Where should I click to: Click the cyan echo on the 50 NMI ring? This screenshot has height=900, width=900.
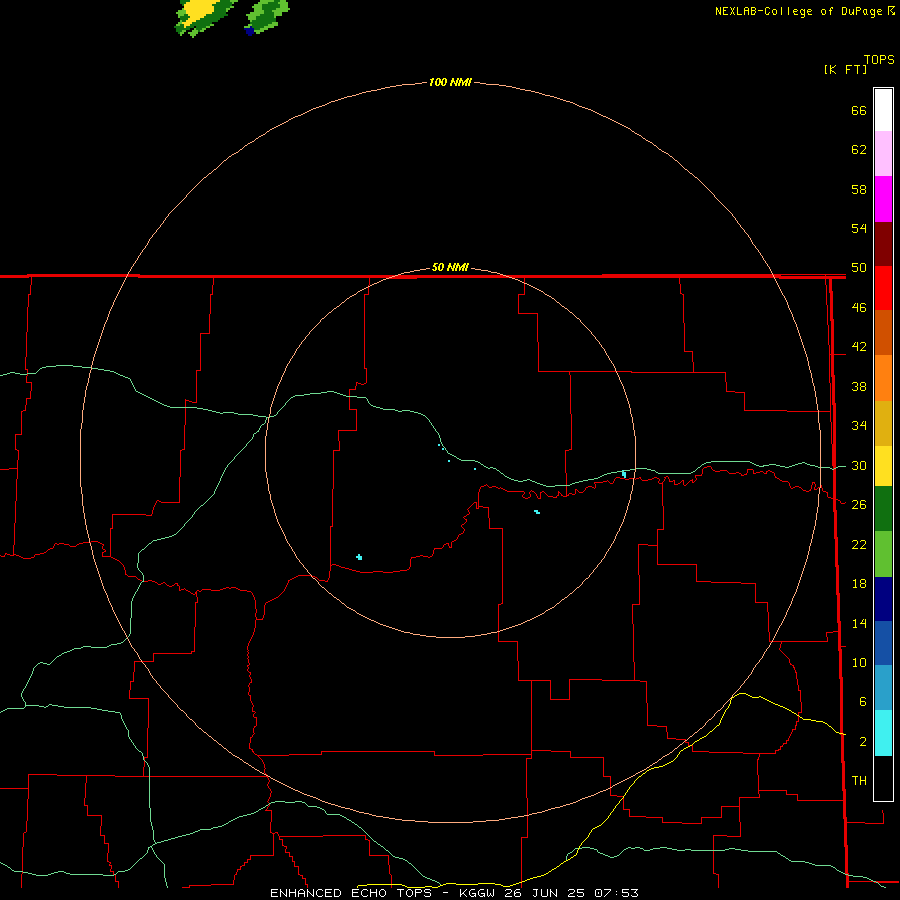[624, 474]
